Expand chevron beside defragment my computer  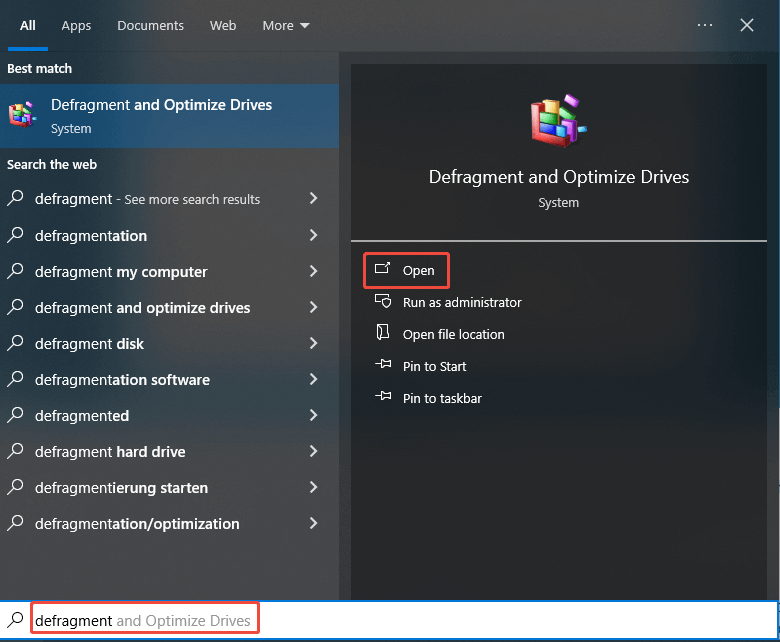click(x=313, y=272)
